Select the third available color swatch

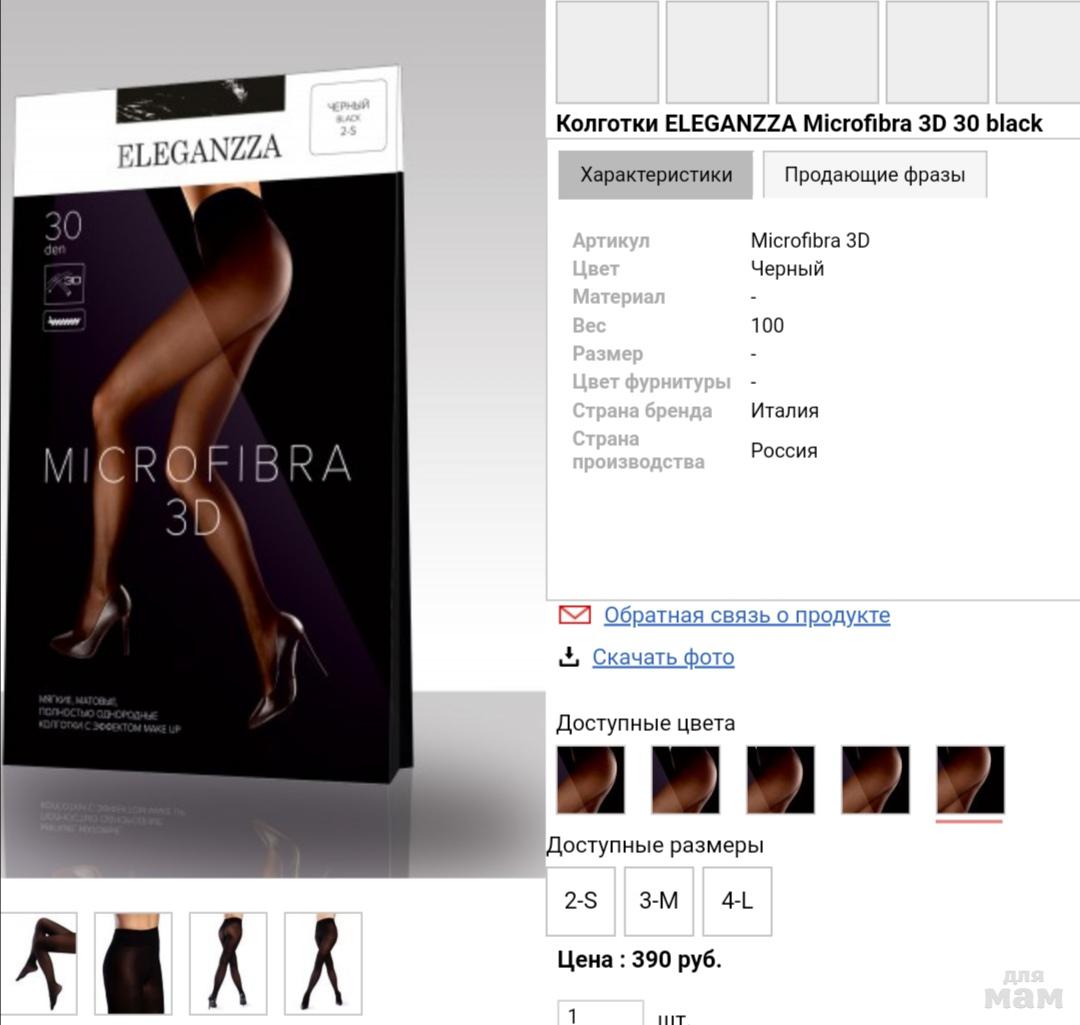pyautogui.click(x=780, y=780)
